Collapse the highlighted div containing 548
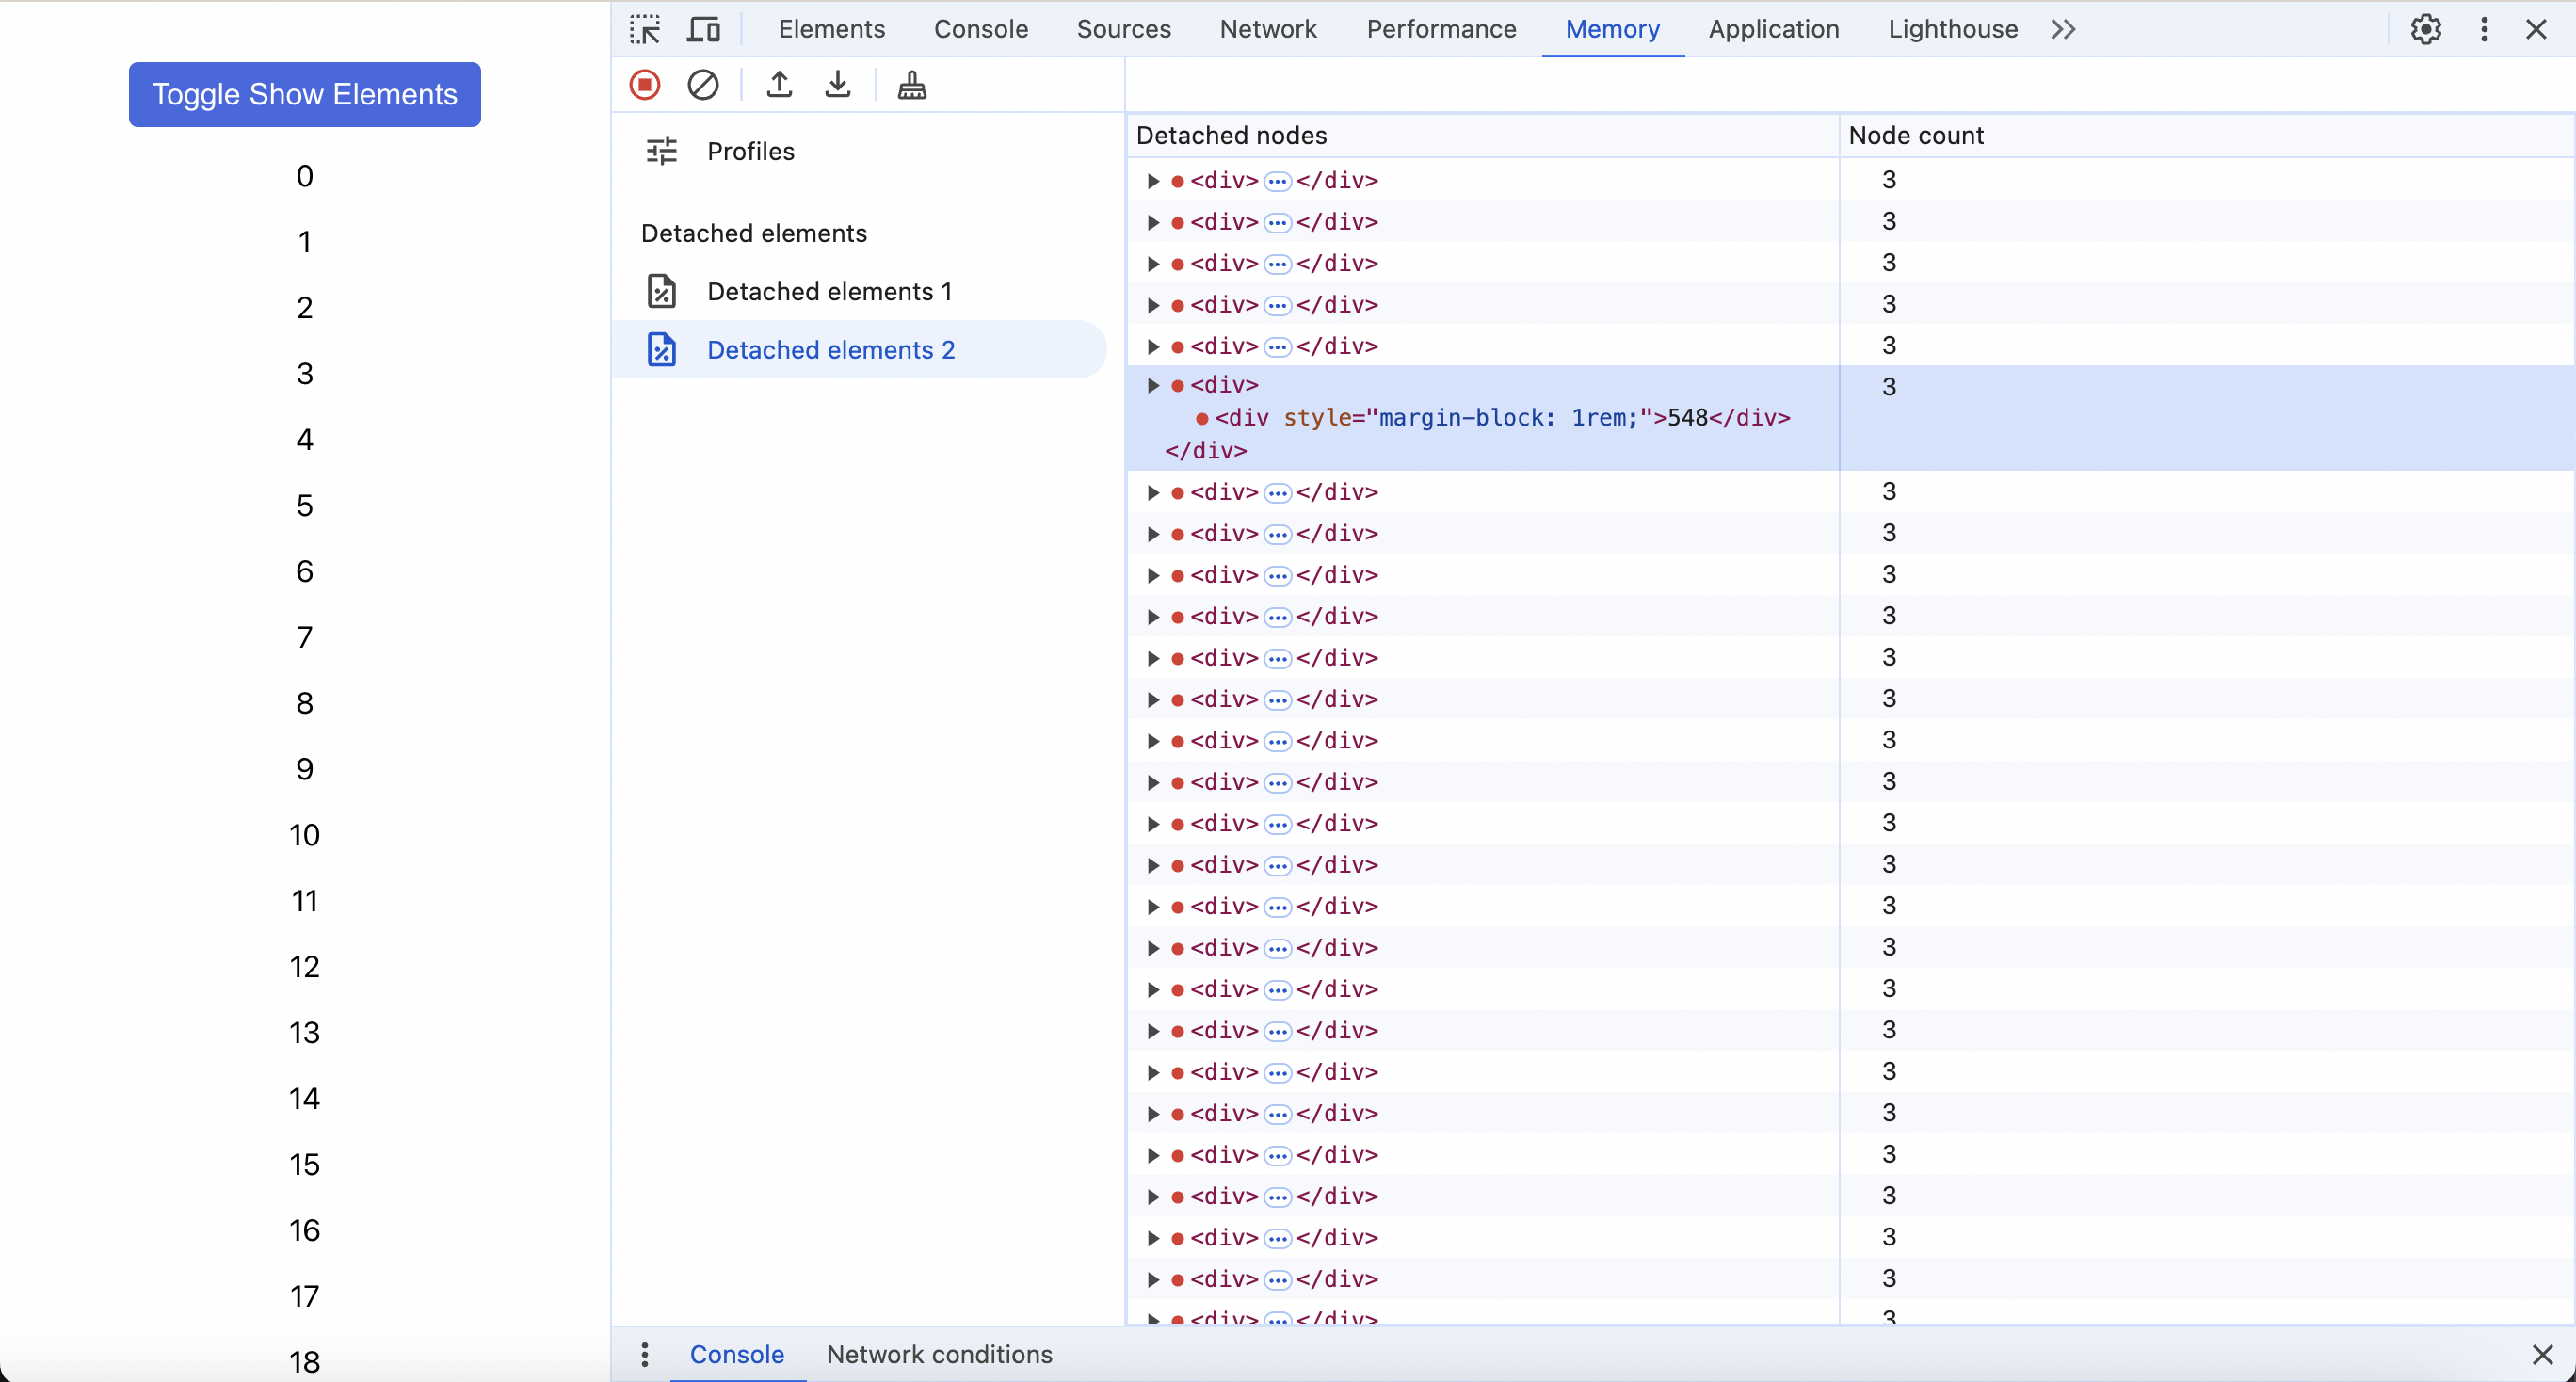This screenshot has width=2576, height=1382. coord(1153,385)
